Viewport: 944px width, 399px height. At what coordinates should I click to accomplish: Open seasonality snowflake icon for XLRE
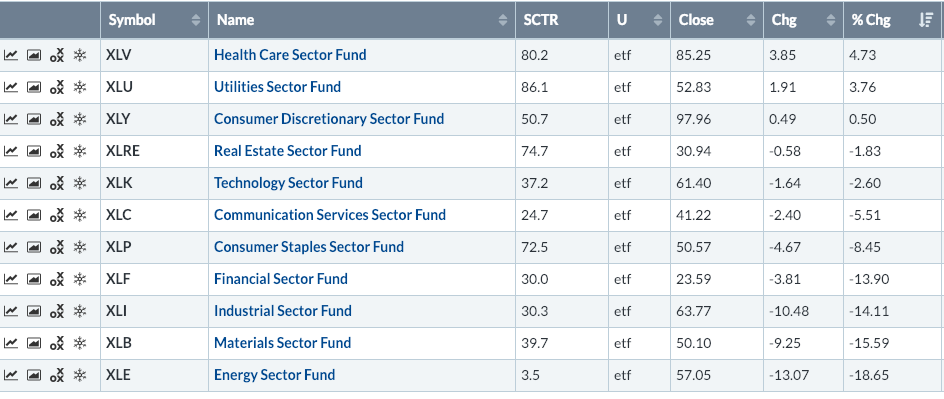tap(79, 151)
